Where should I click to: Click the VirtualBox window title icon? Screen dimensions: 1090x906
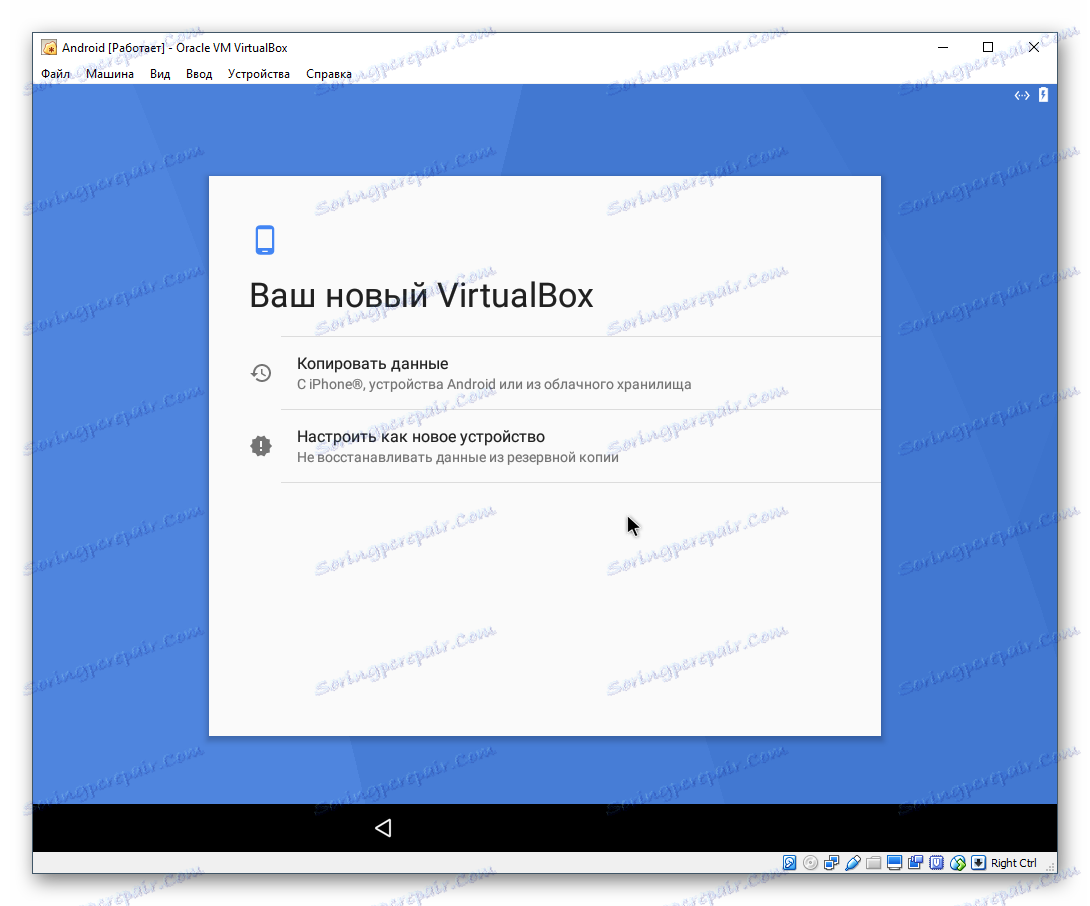49,47
